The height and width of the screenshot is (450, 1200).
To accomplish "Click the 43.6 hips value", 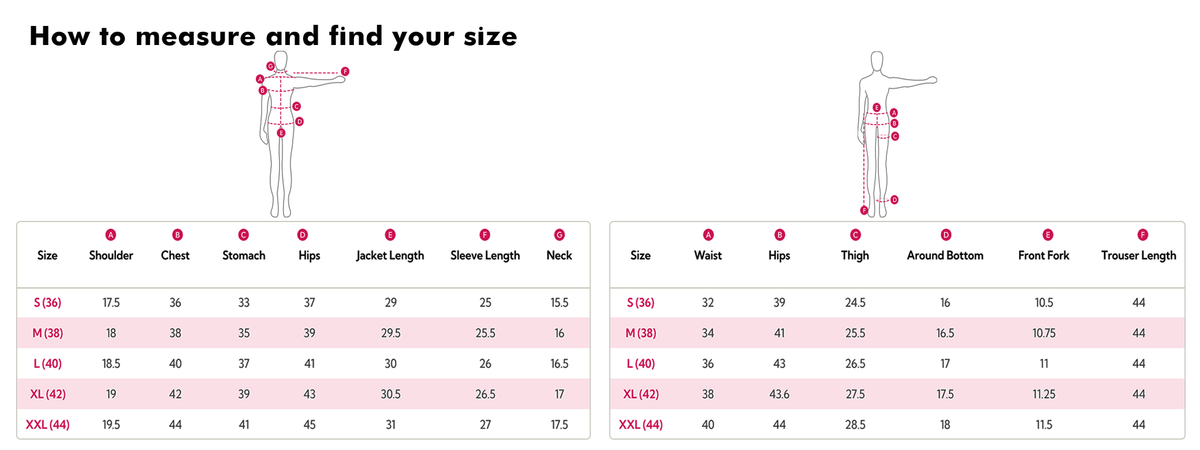I will pyautogui.click(x=778, y=395).
